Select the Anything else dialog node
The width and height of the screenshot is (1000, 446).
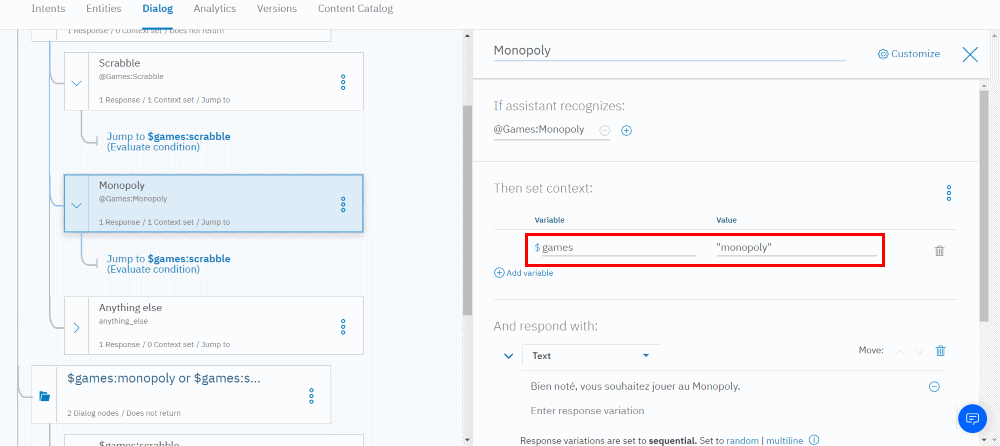click(214, 325)
